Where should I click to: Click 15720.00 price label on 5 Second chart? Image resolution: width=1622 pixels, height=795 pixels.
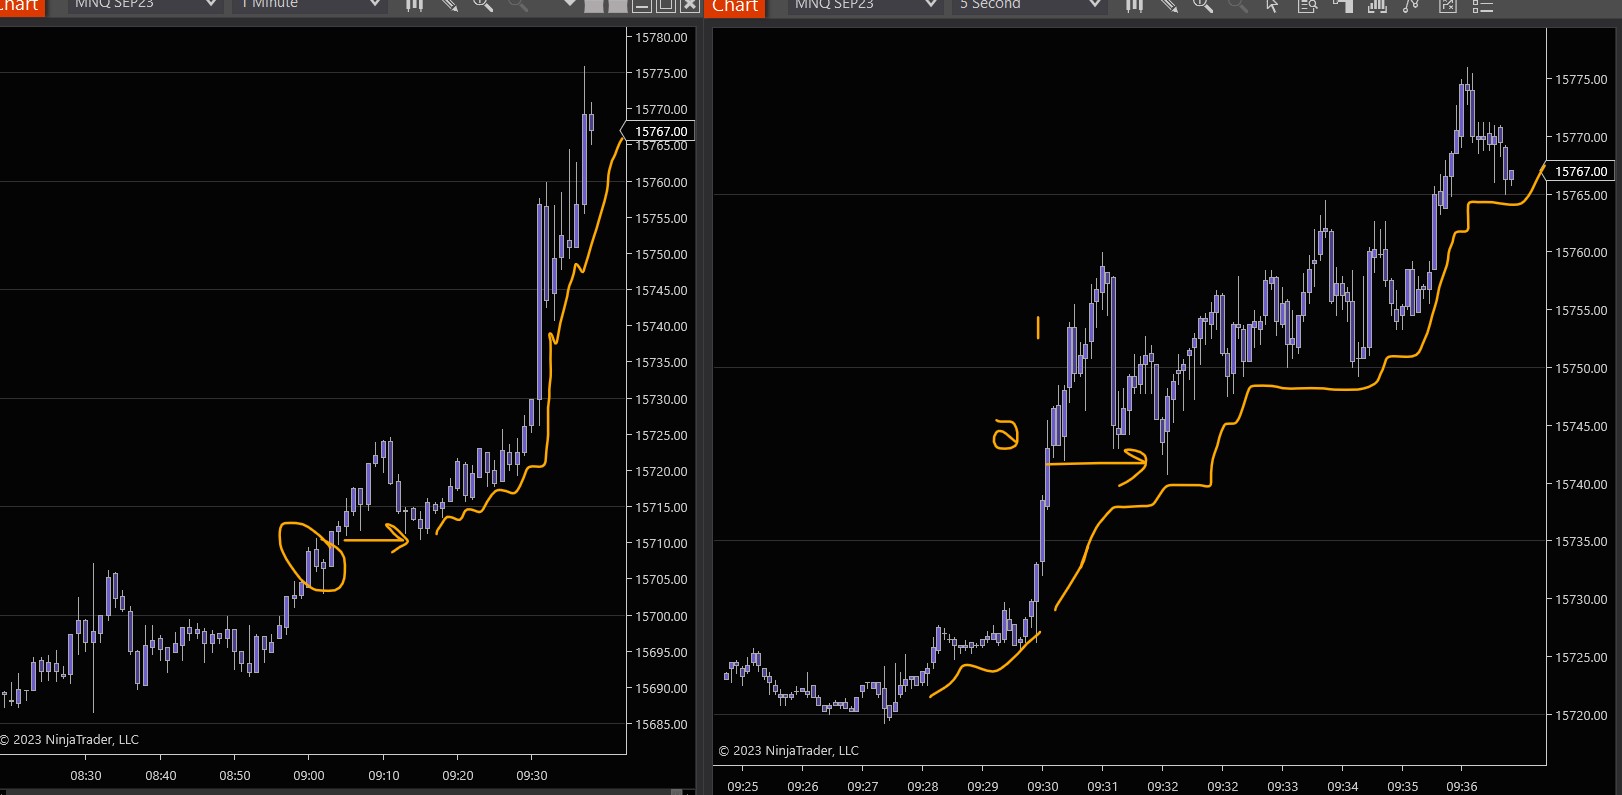point(1581,716)
